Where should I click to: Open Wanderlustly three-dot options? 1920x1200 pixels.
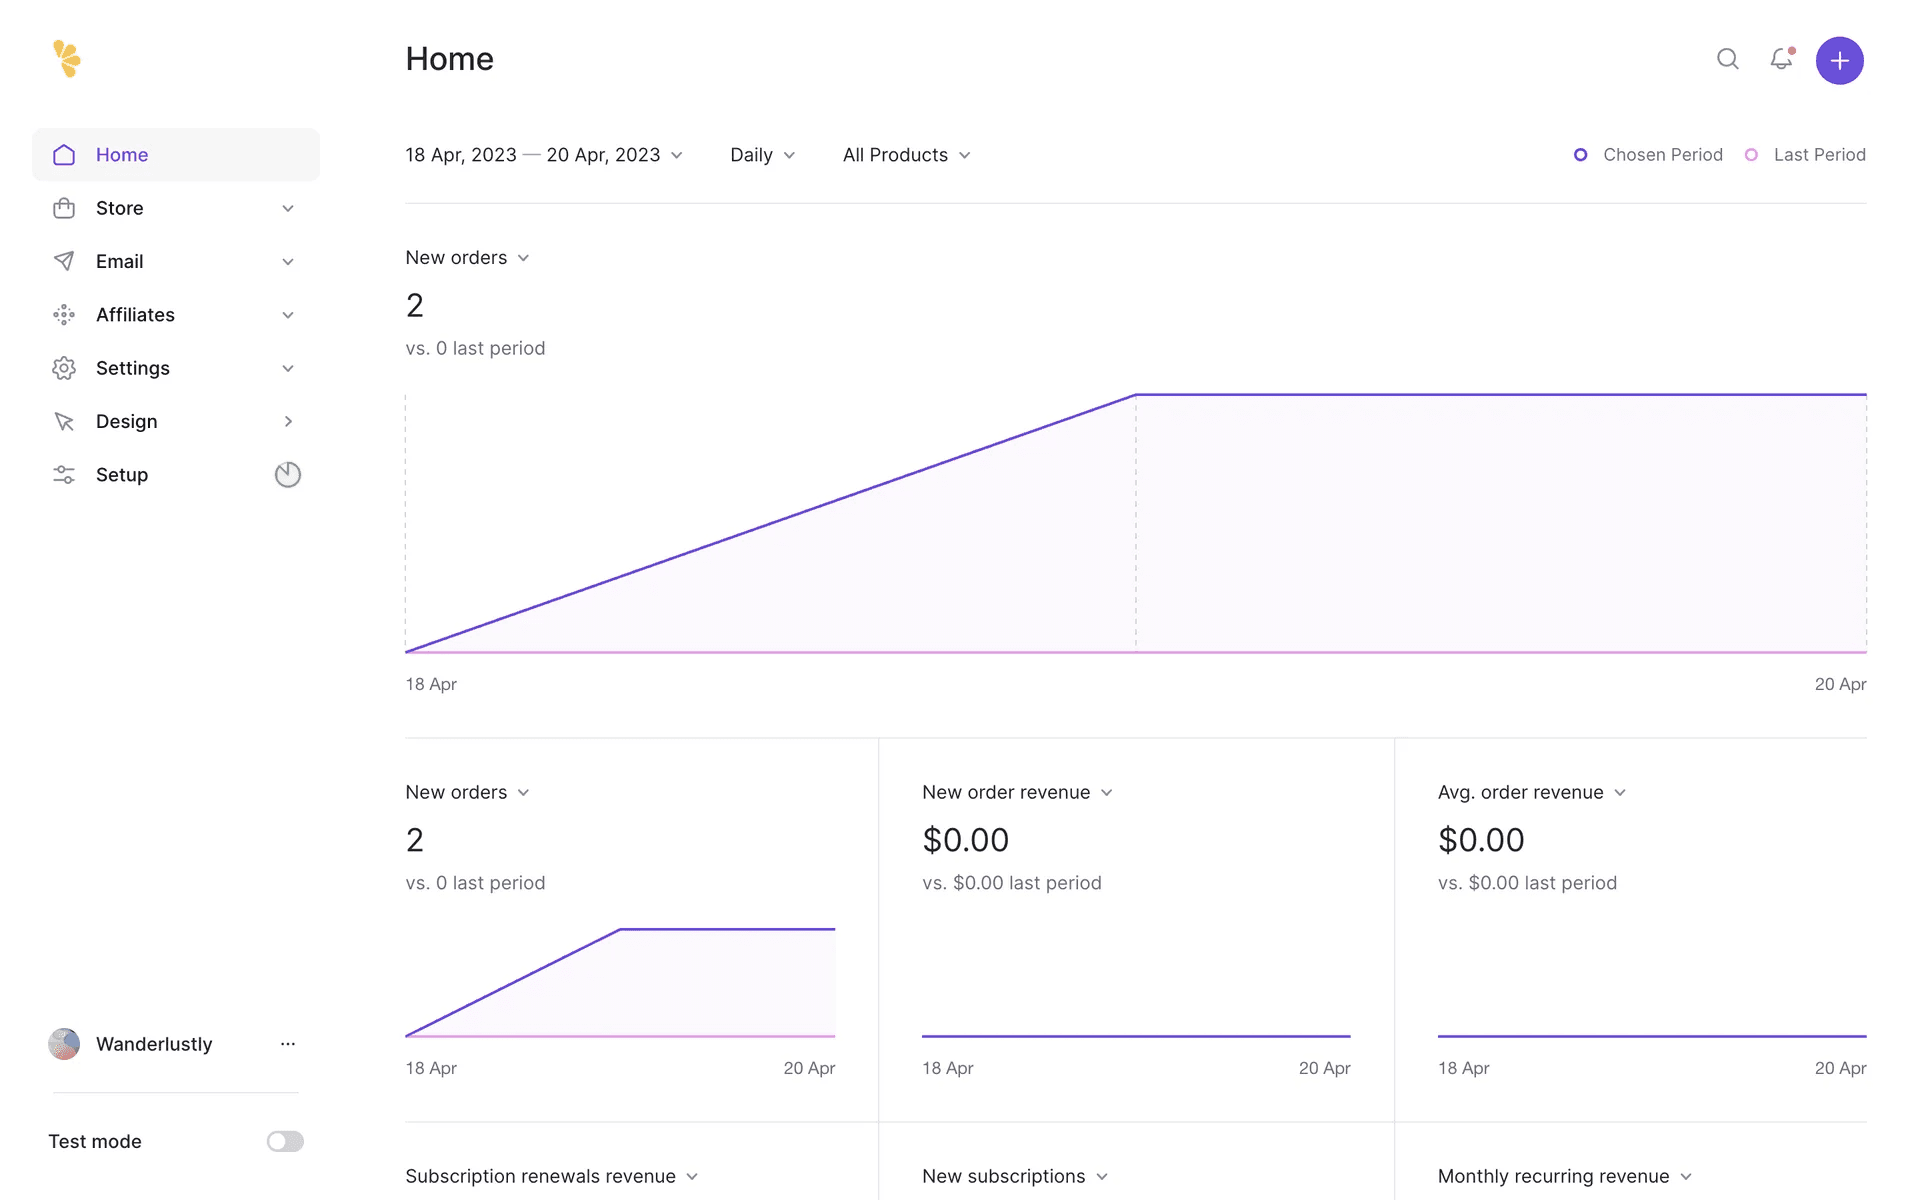288,1044
